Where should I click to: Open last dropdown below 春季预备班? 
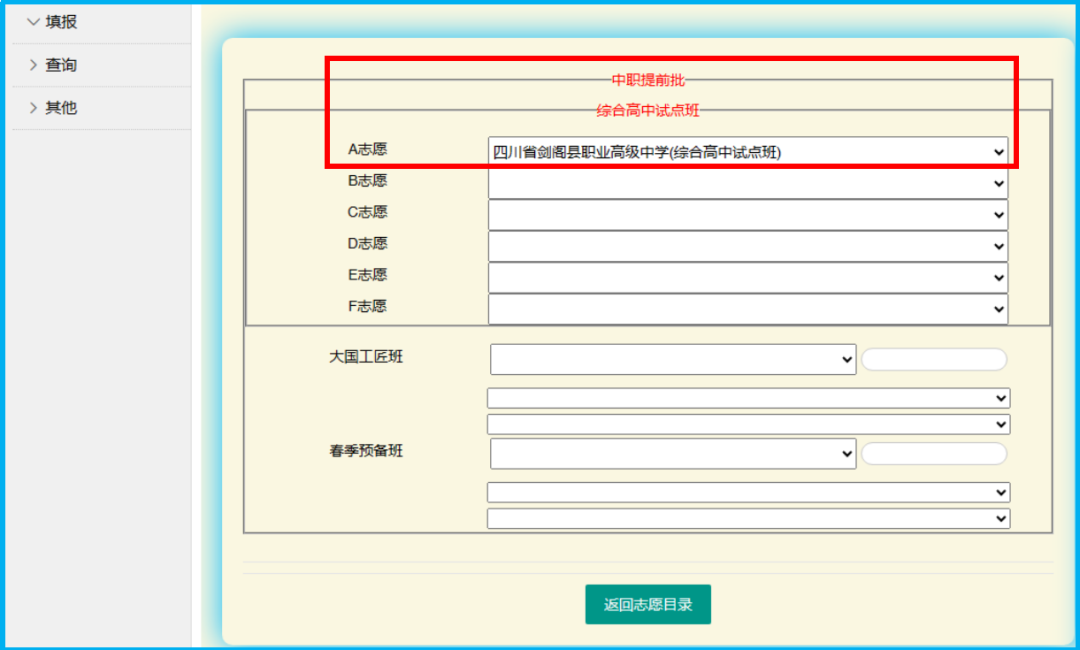click(747, 518)
